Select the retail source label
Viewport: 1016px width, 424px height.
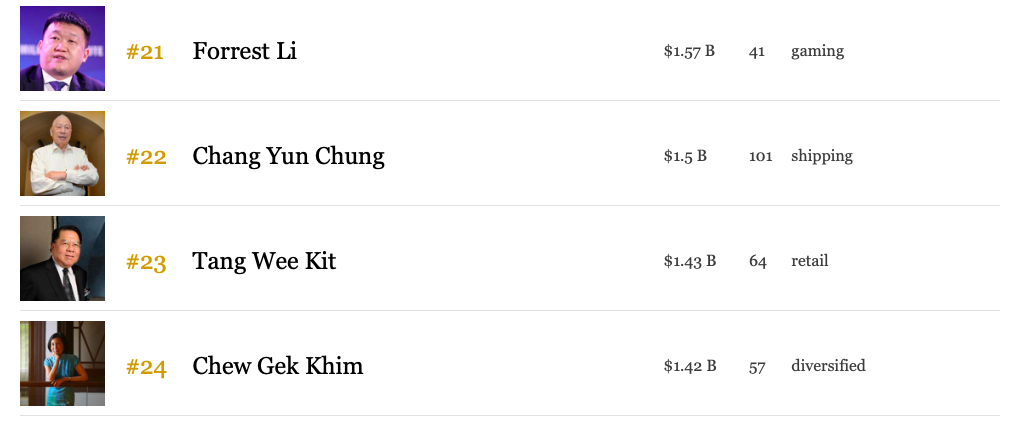(x=809, y=261)
